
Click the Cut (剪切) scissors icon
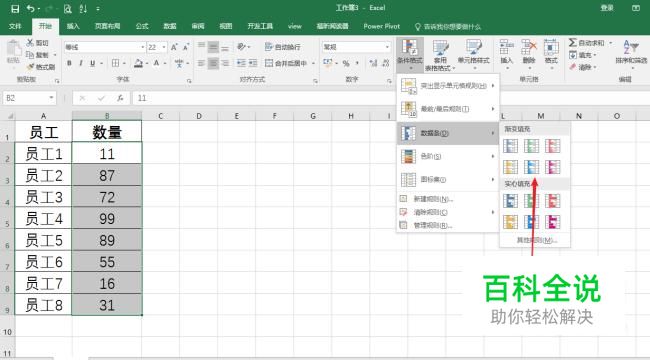[x=30, y=42]
